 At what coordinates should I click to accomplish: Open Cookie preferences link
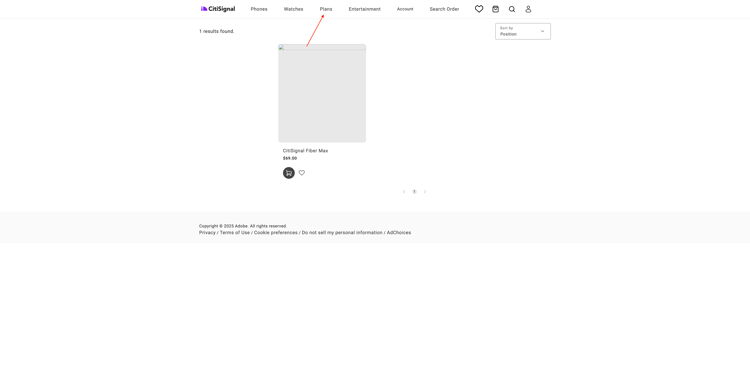pos(276,232)
